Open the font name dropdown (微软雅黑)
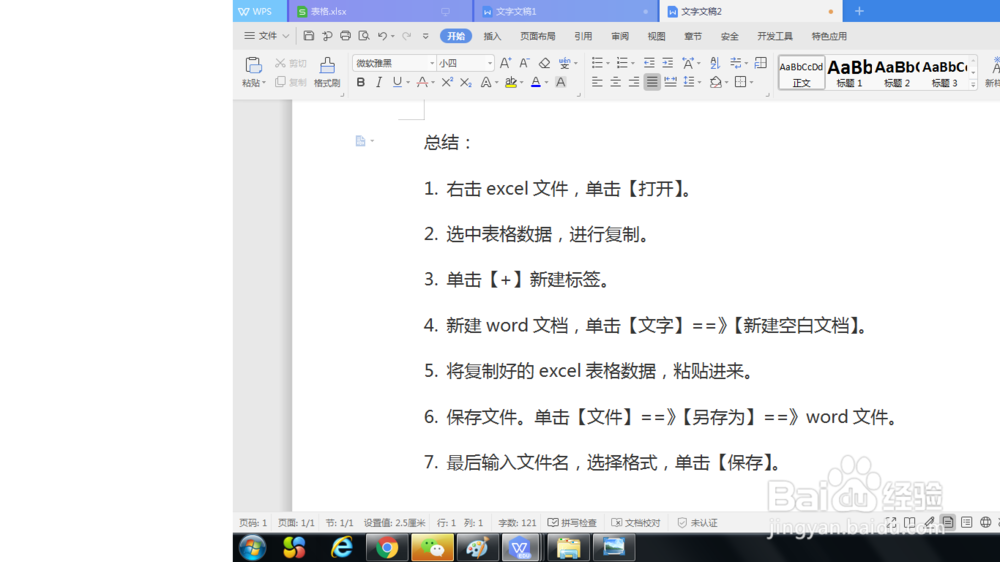This screenshot has height=562, width=1000. pyautogui.click(x=432, y=63)
